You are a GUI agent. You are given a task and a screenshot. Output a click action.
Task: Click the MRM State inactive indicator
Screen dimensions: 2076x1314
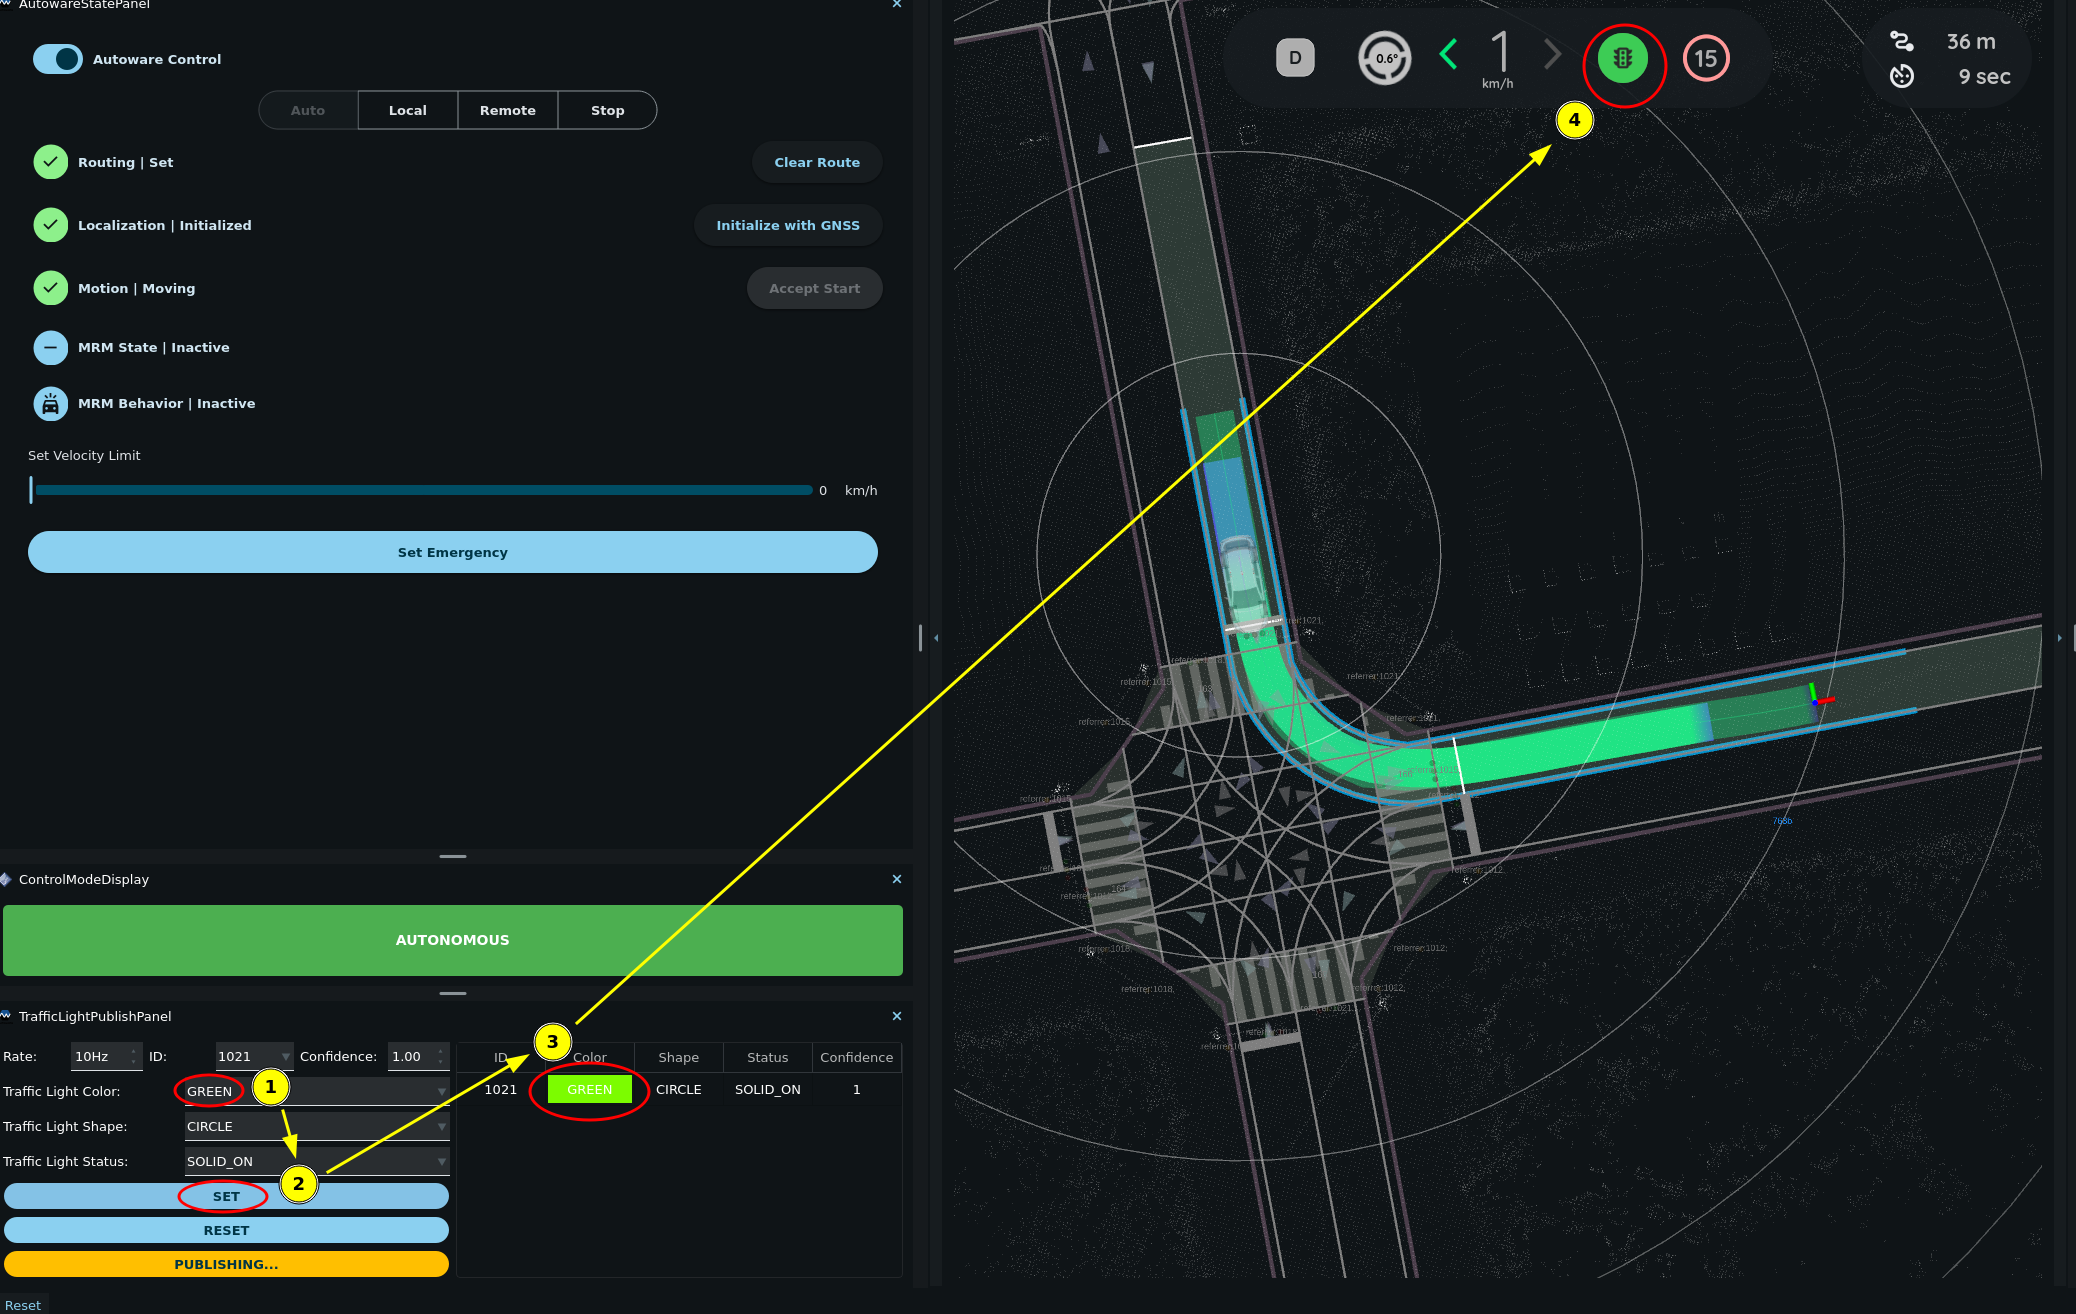coord(51,348)
